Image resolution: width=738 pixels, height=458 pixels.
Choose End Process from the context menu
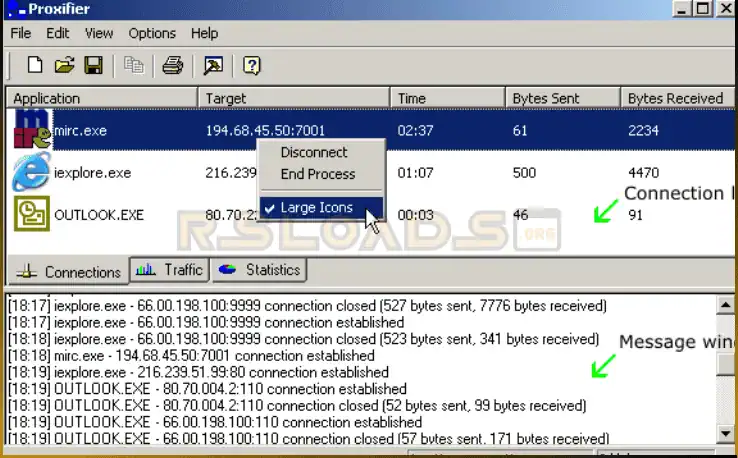(x=317, y=174)
